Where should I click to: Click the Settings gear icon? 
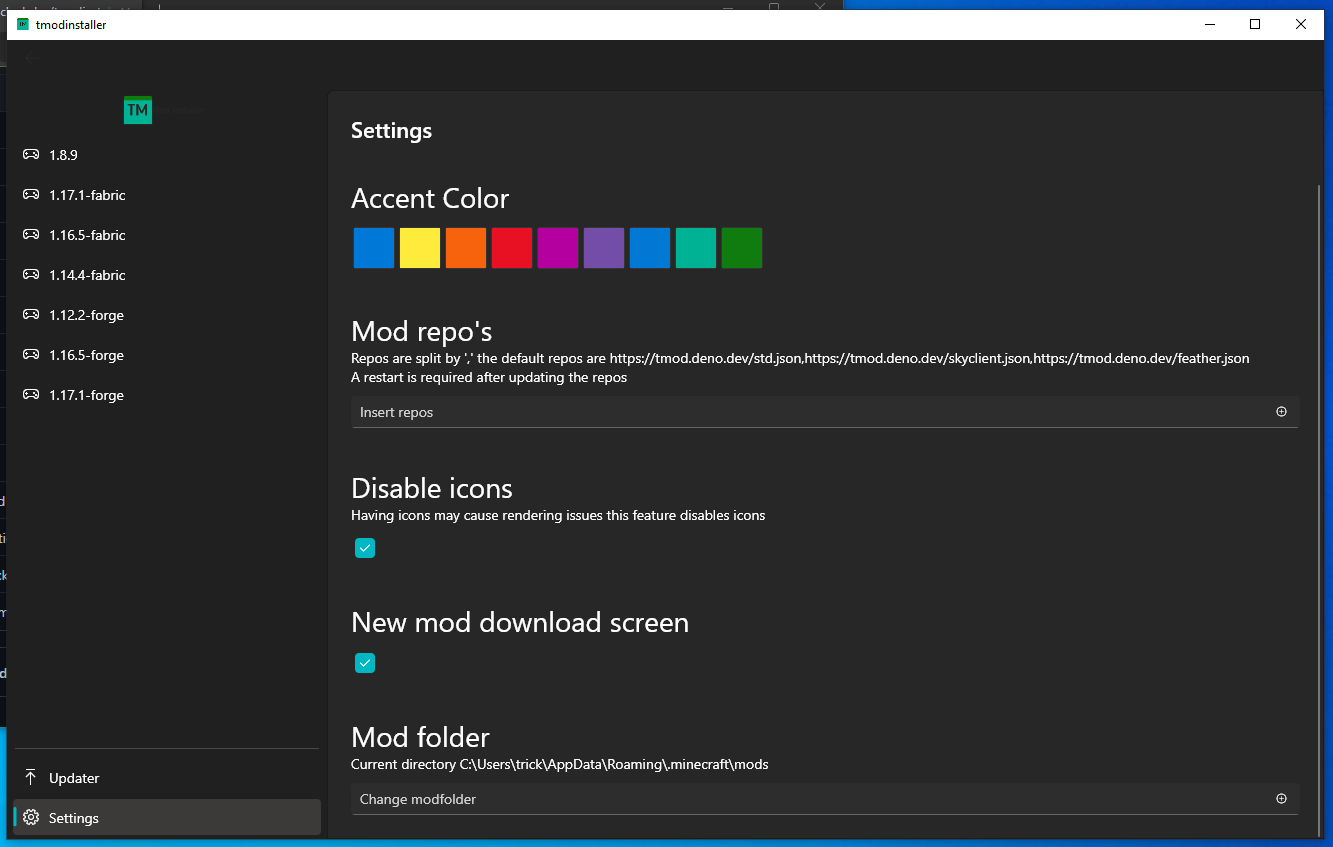click(x=31, y=818)
